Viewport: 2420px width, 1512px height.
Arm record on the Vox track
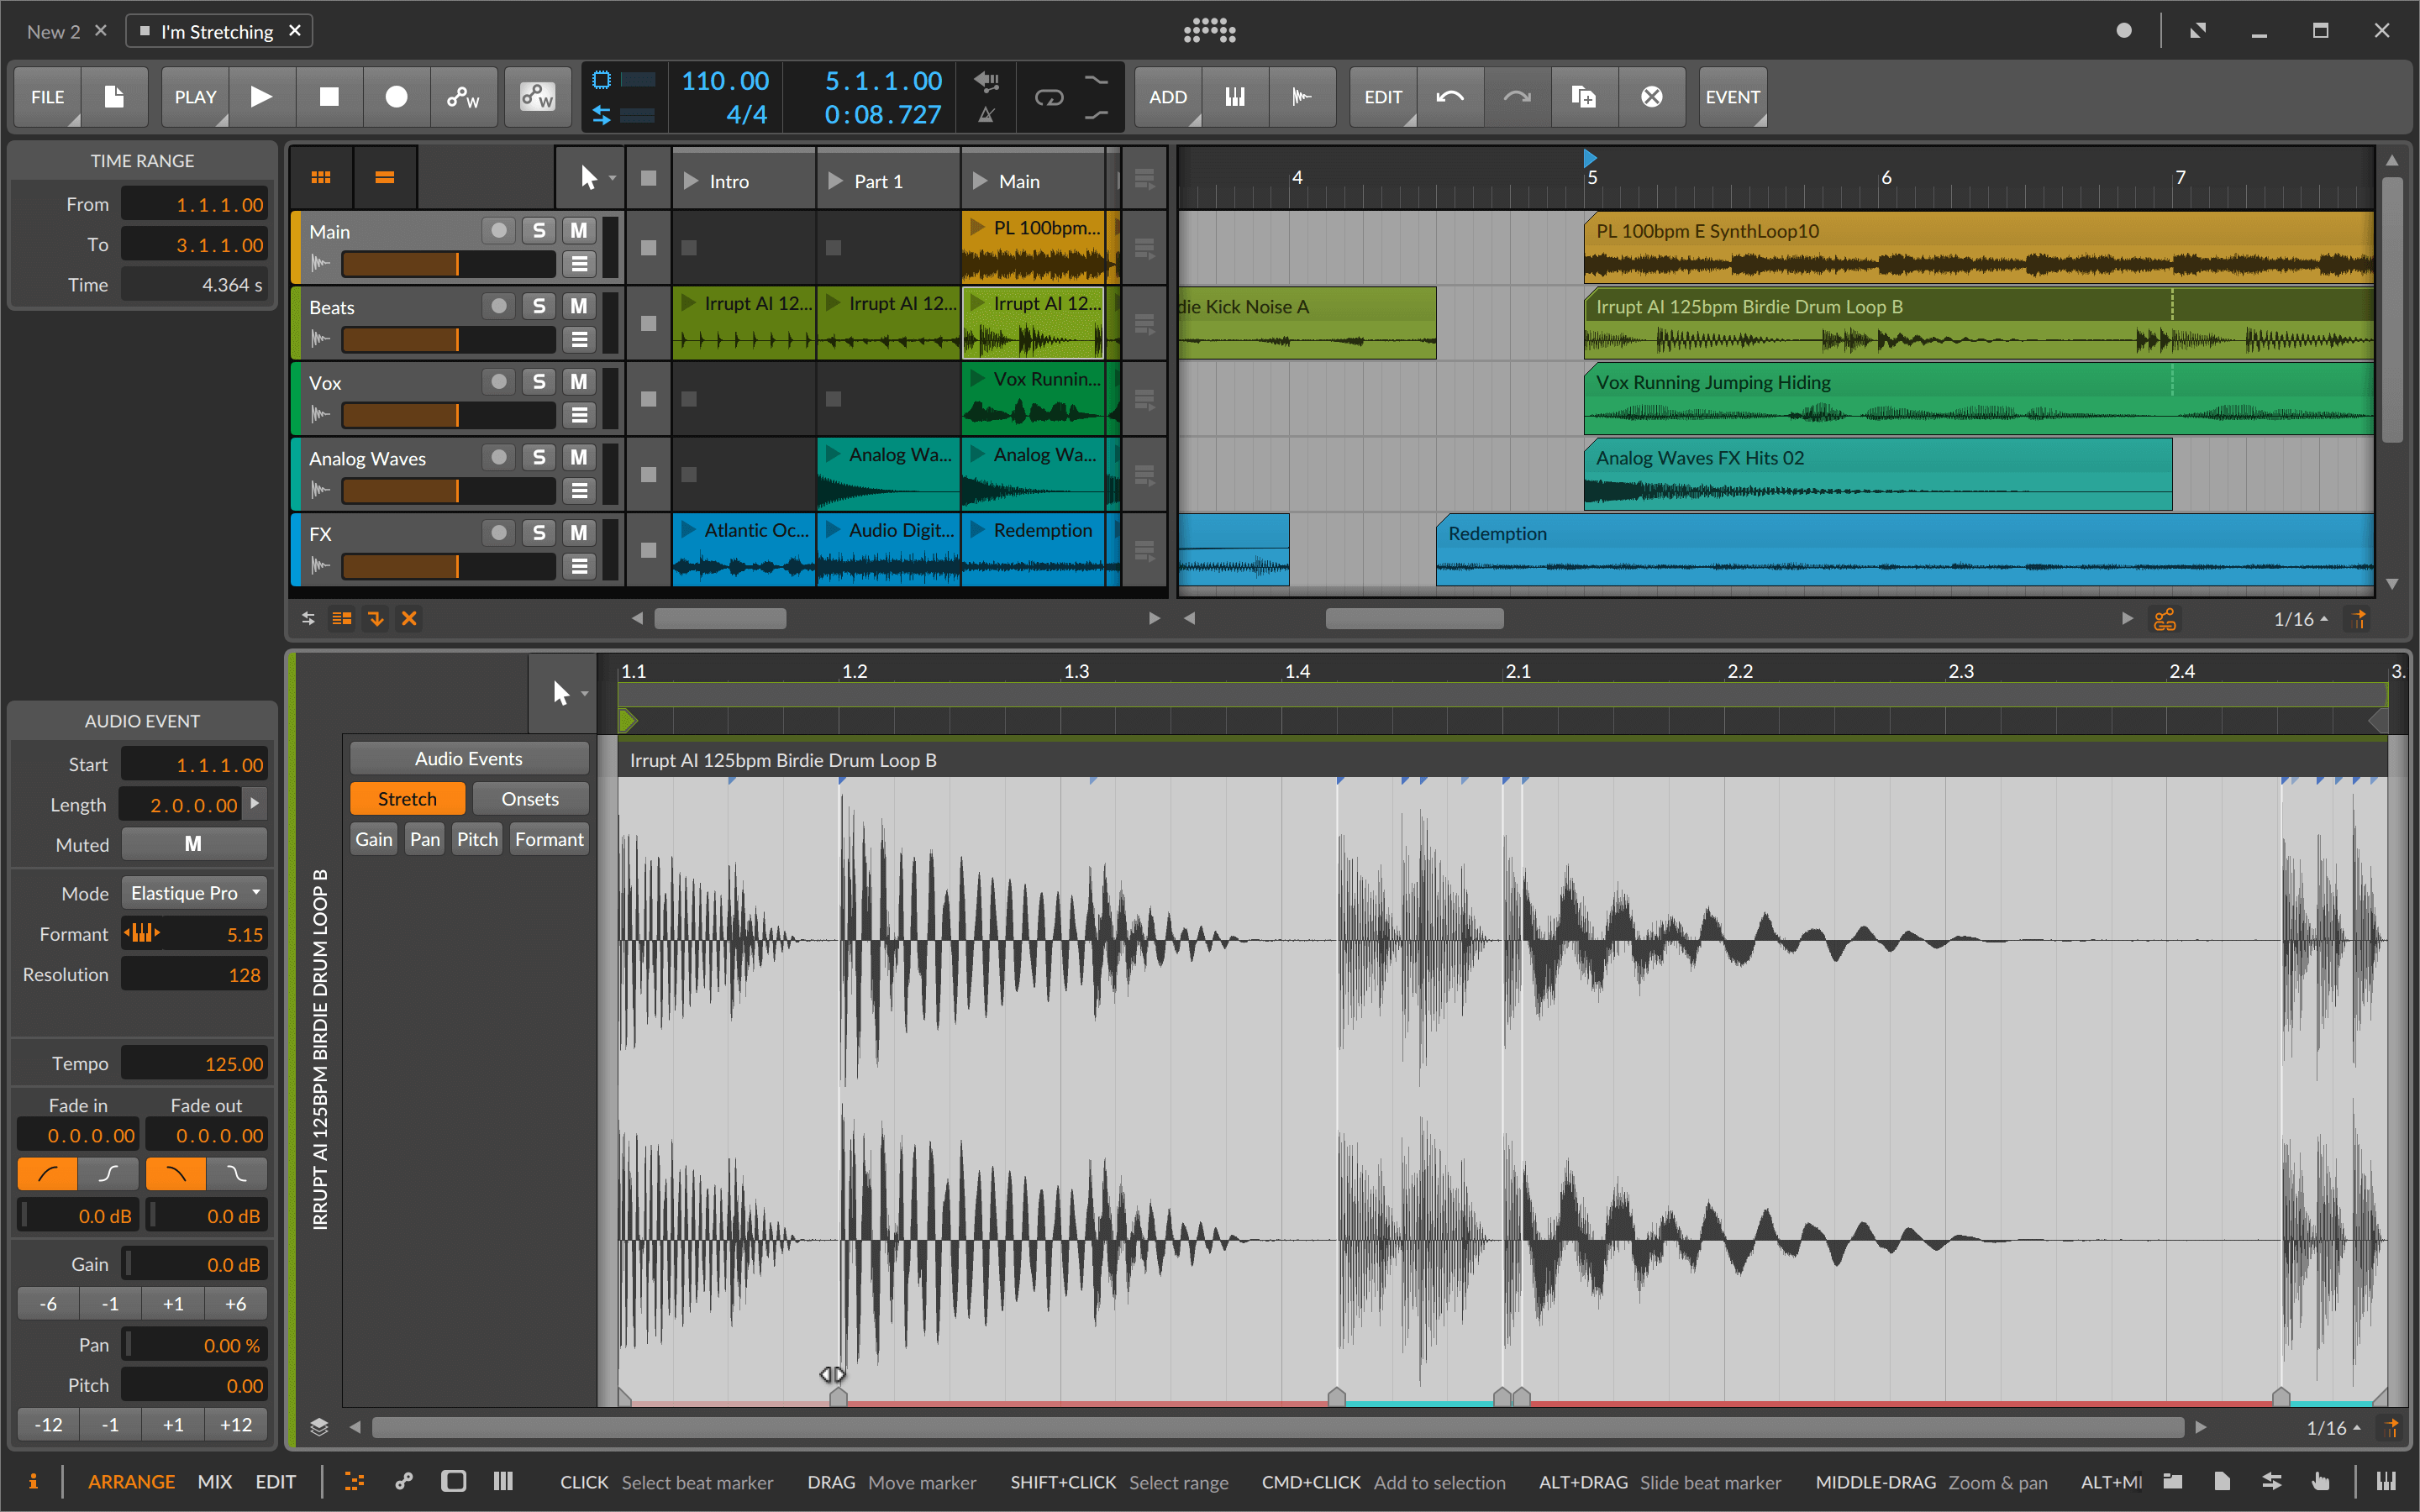[x=499, y=382]
